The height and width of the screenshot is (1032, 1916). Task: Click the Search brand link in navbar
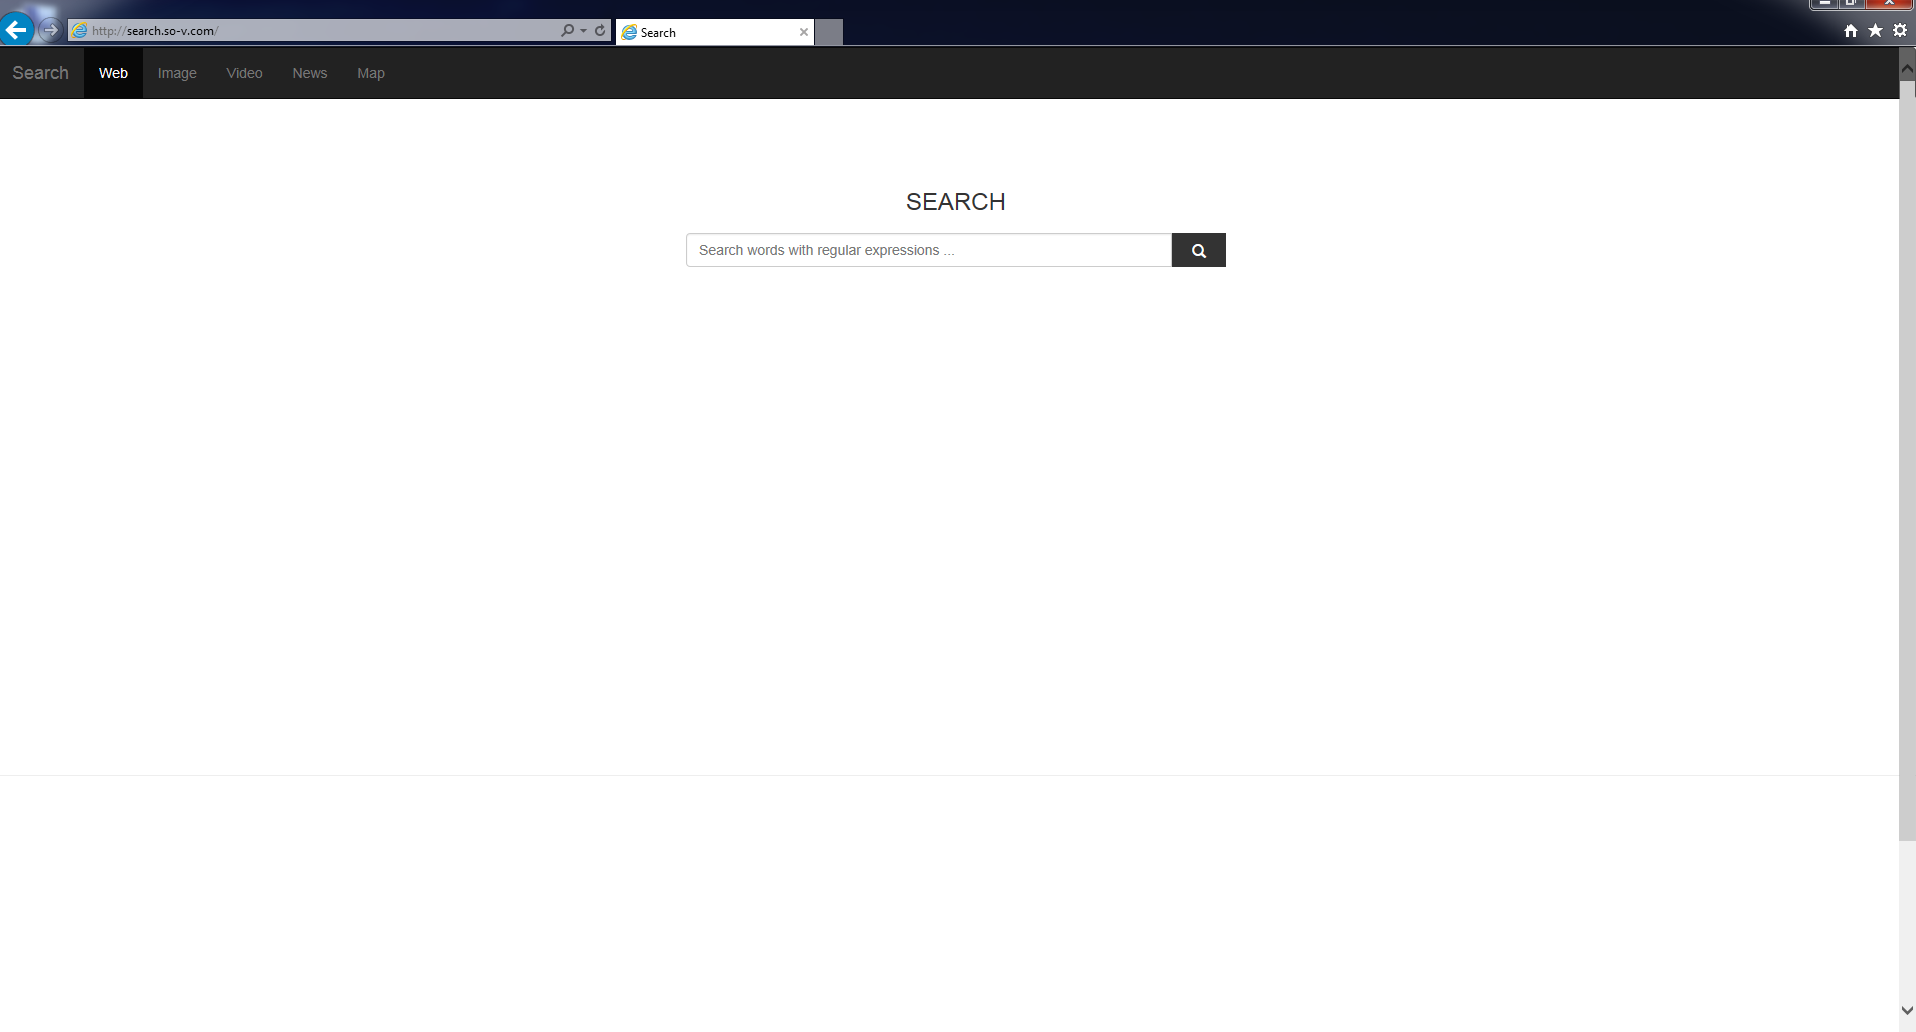[x=41, y=73]
